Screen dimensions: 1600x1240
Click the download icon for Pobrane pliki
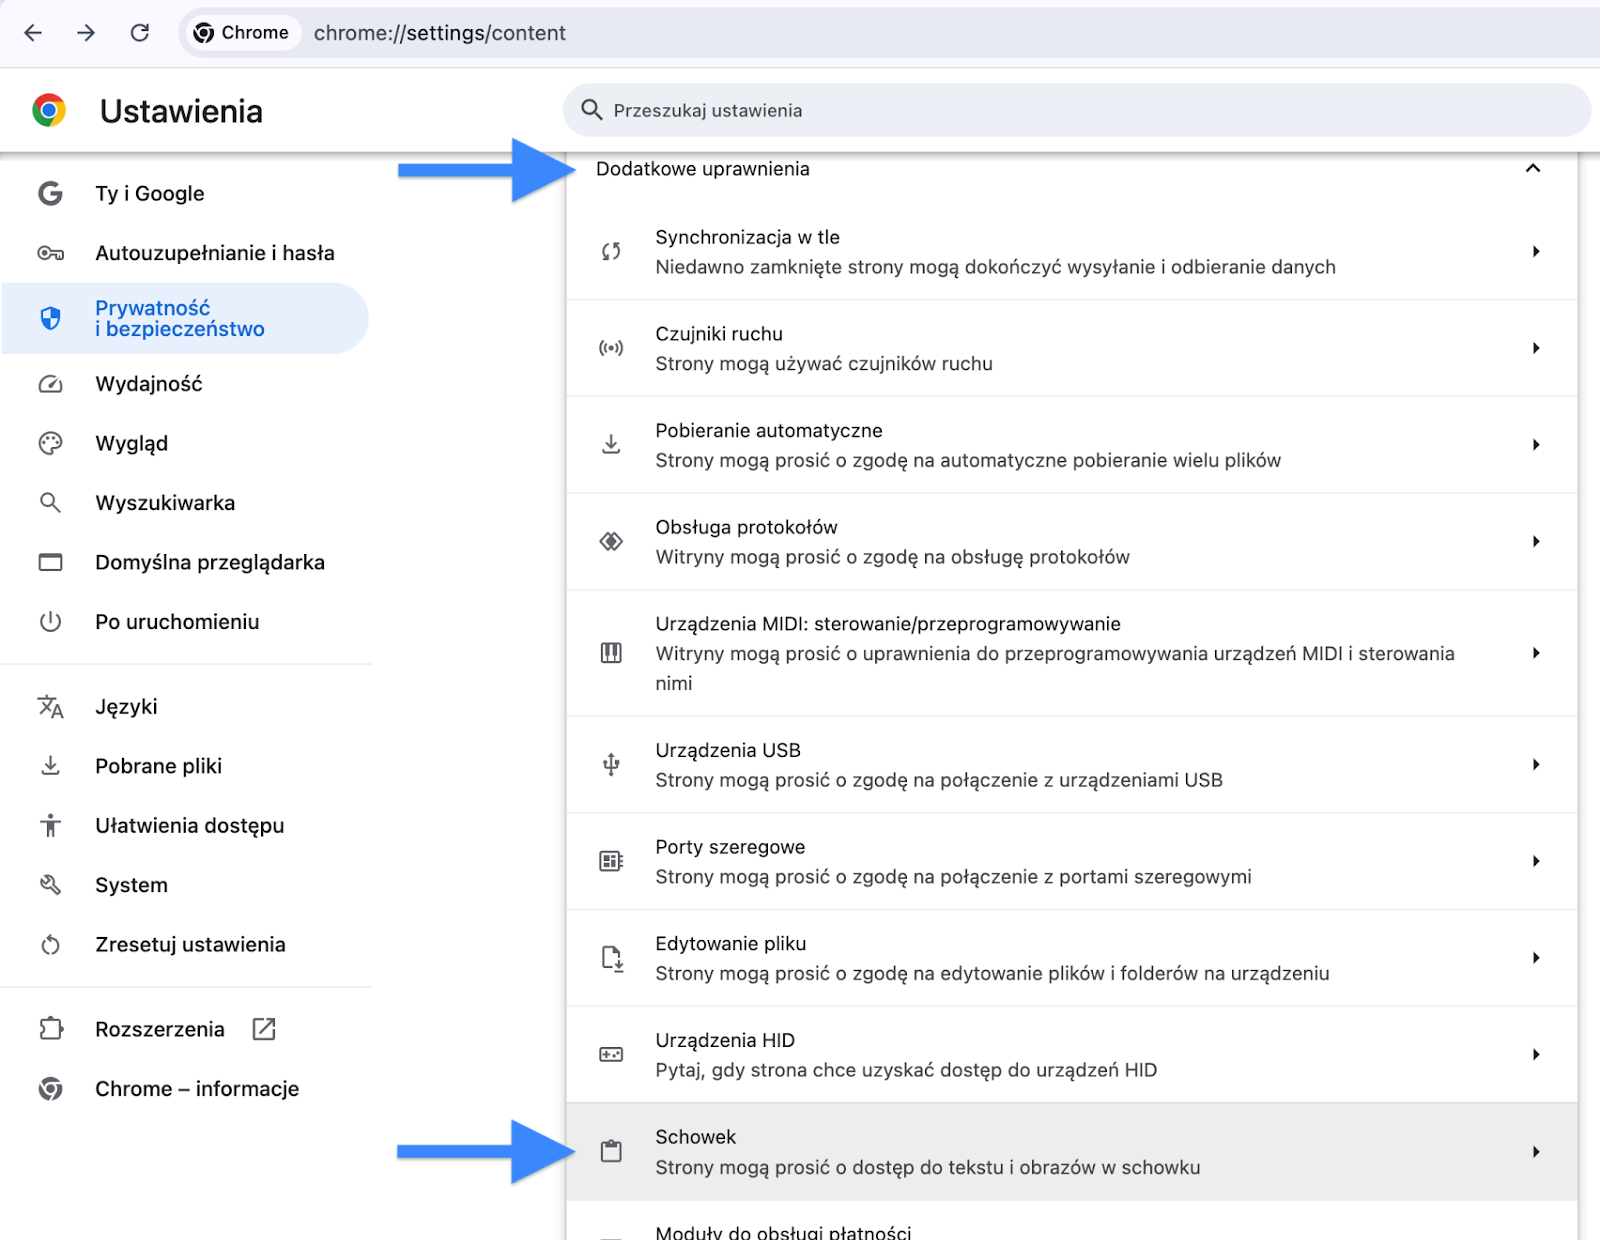coord(50,766)
